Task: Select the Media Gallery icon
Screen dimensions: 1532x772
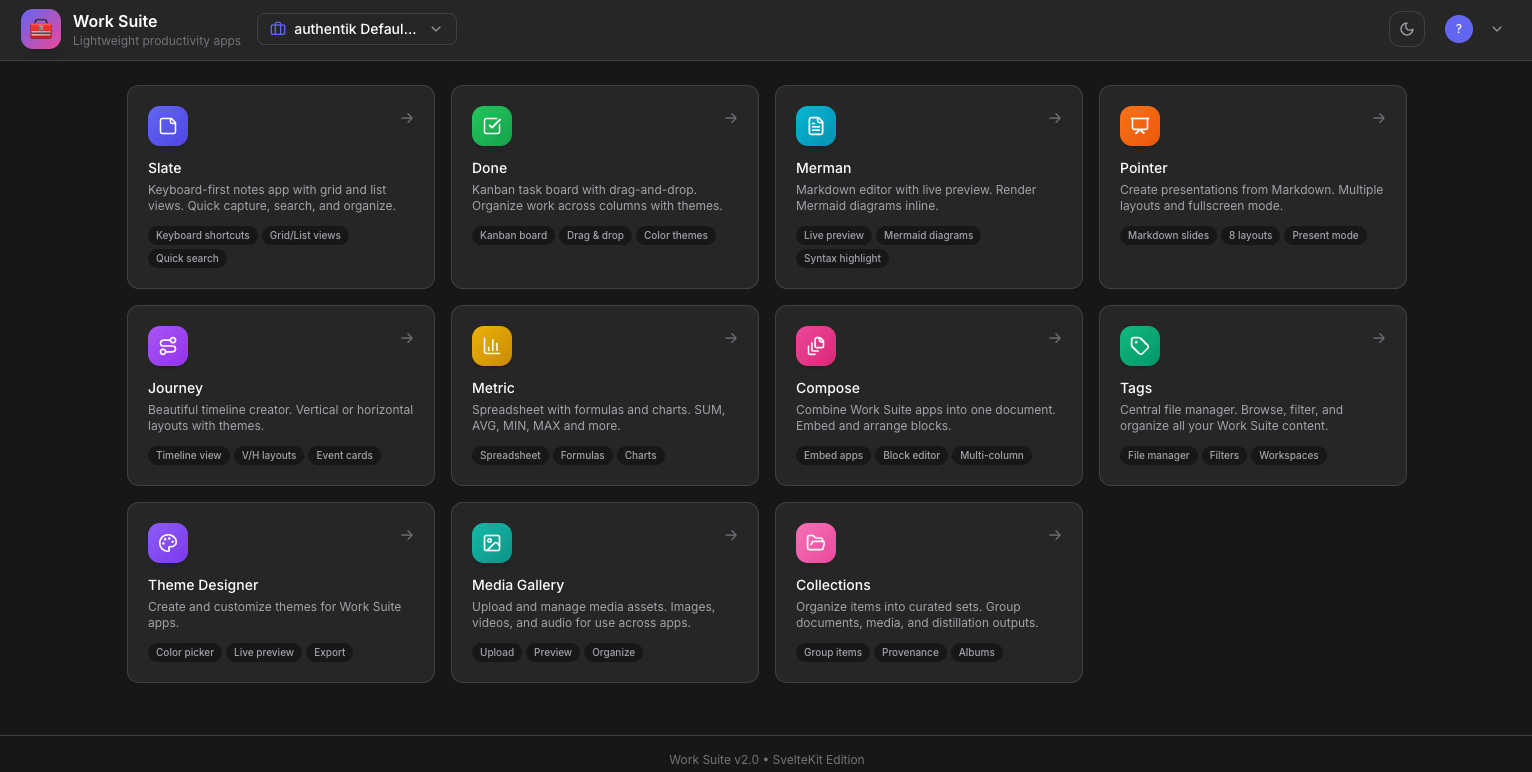Action: 492,543
